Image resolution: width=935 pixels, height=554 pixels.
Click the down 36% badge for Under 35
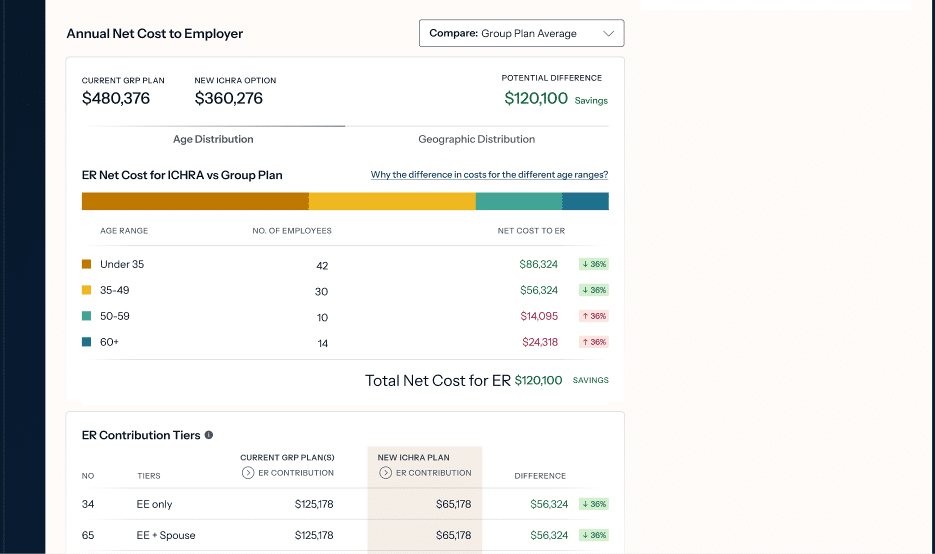[594, 264]
